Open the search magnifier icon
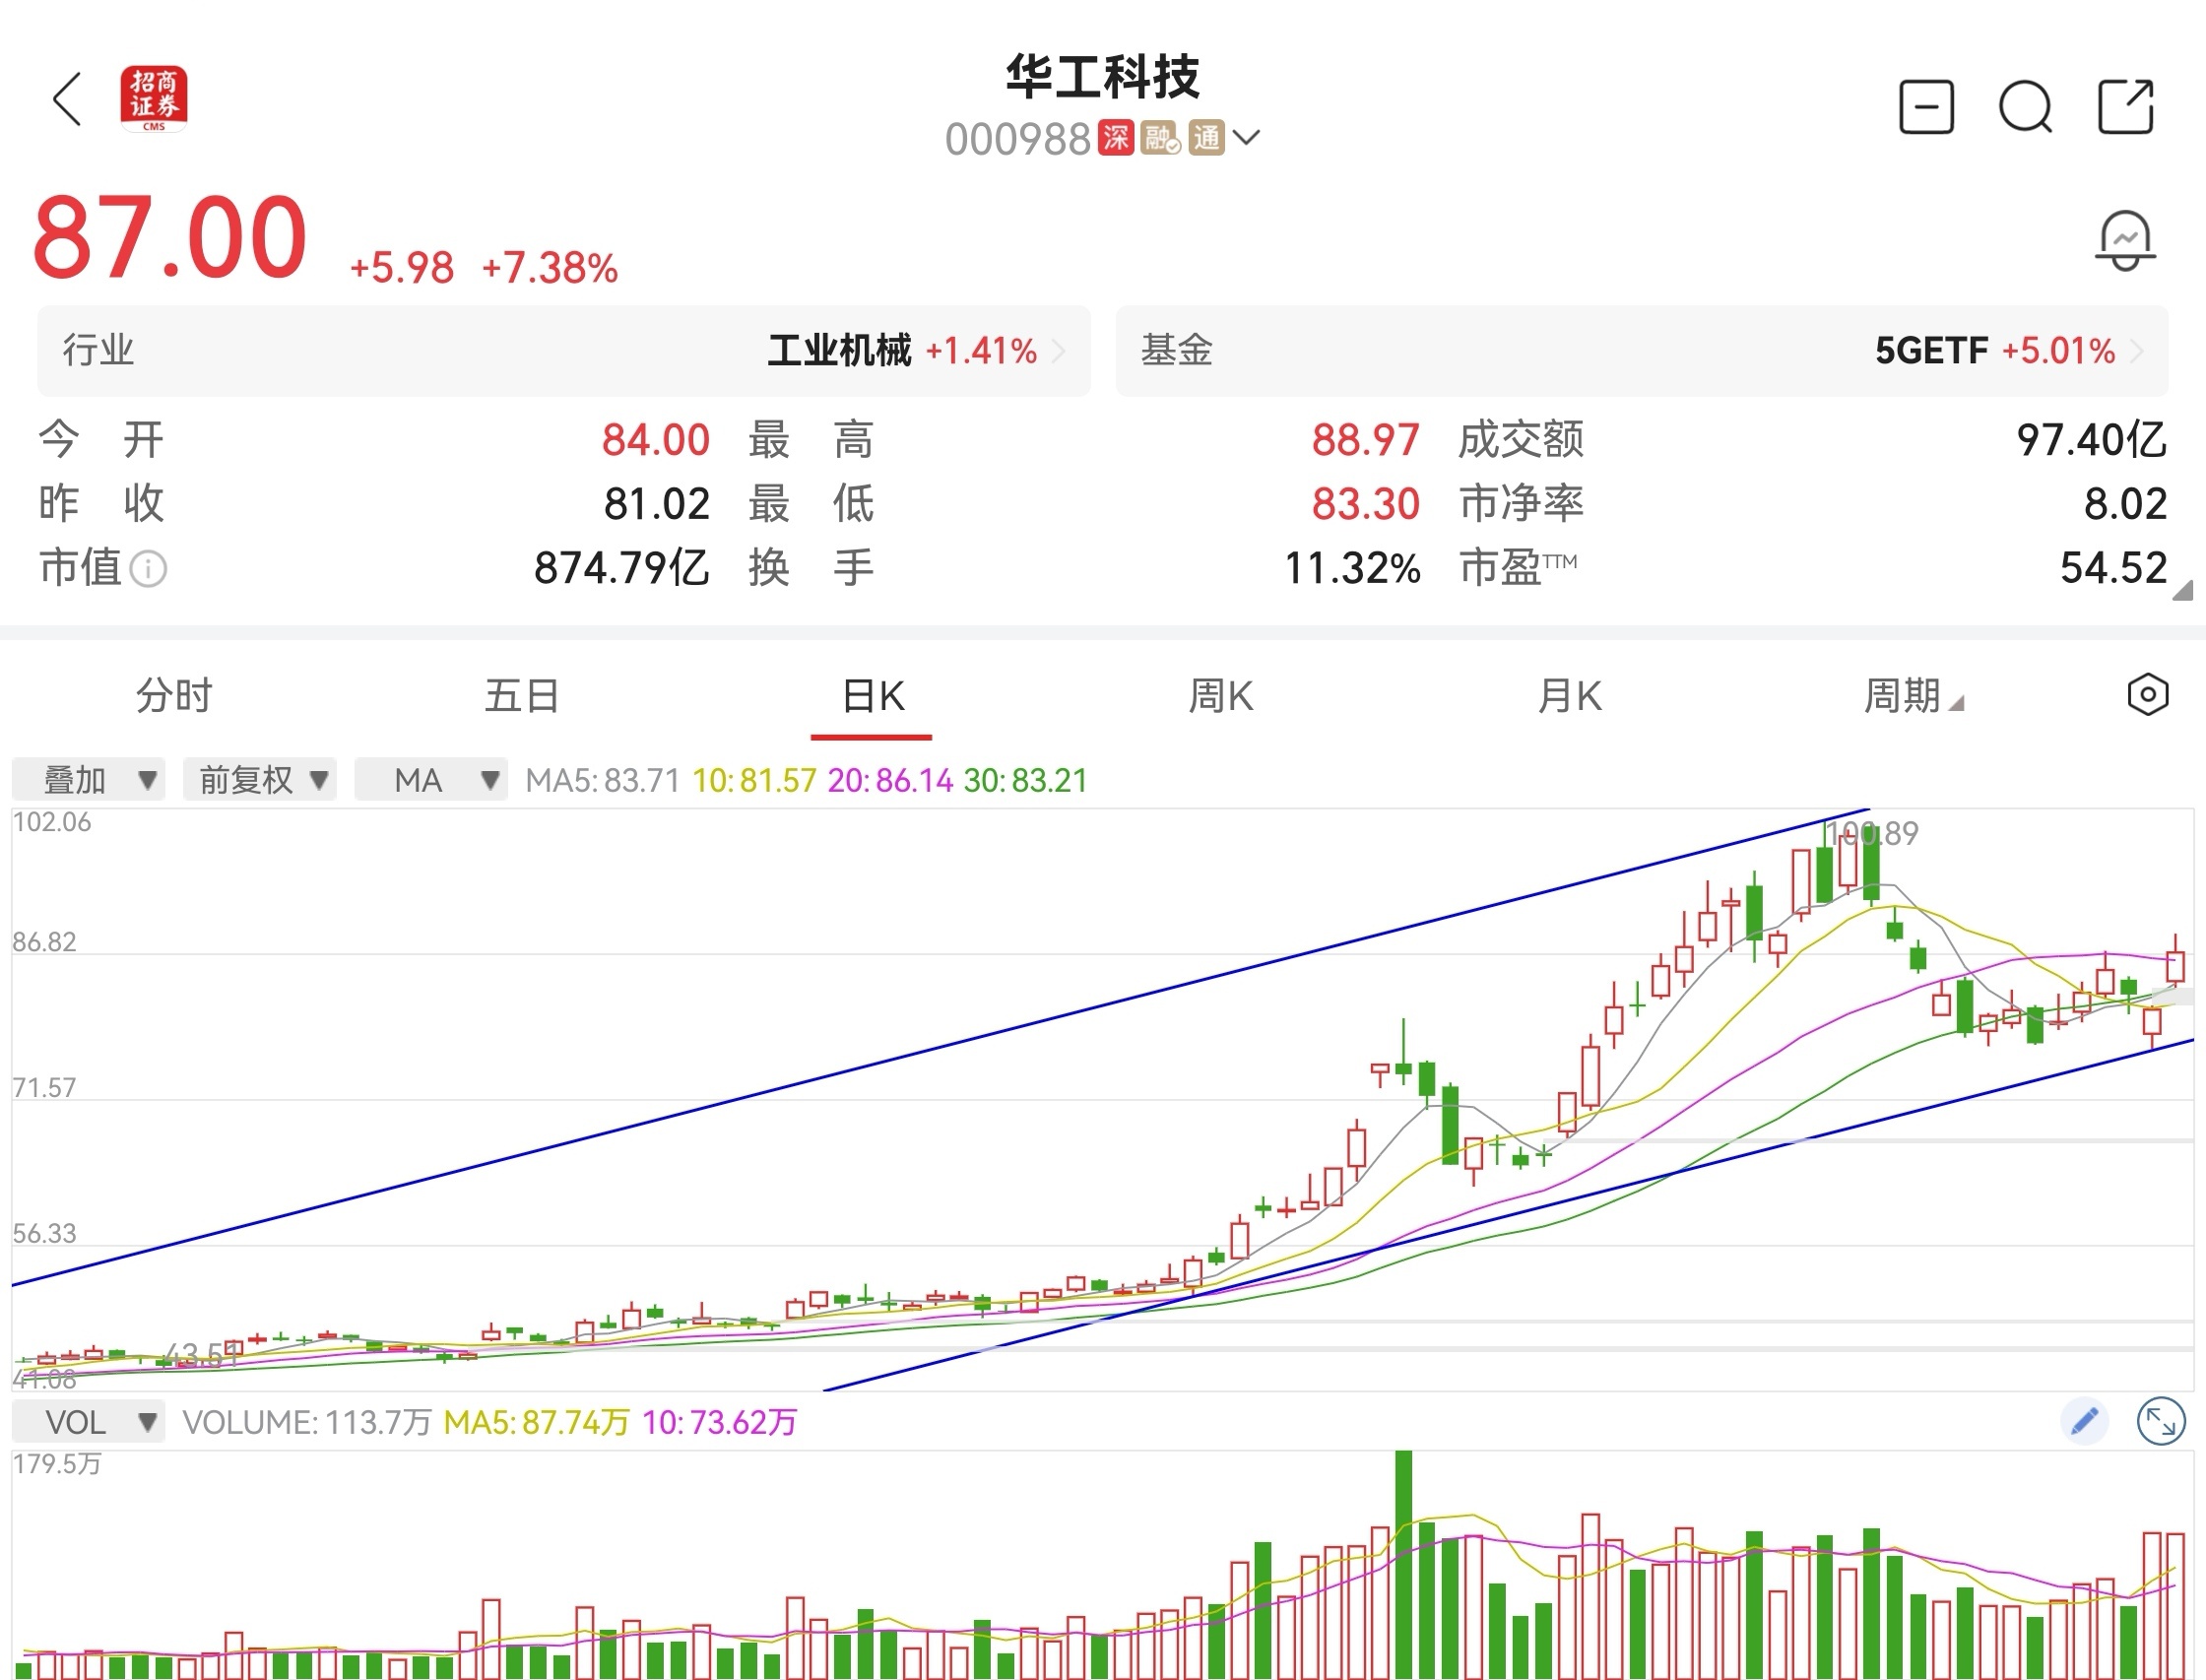The image size is (2206, 1680). coord(2025,106)
